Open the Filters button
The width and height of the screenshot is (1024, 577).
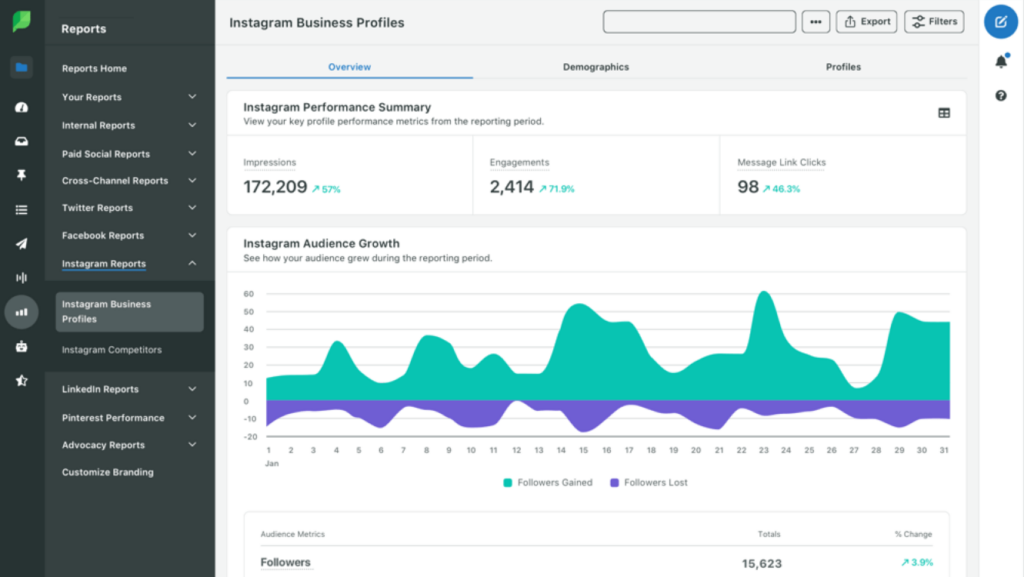[x=934, y=21]
